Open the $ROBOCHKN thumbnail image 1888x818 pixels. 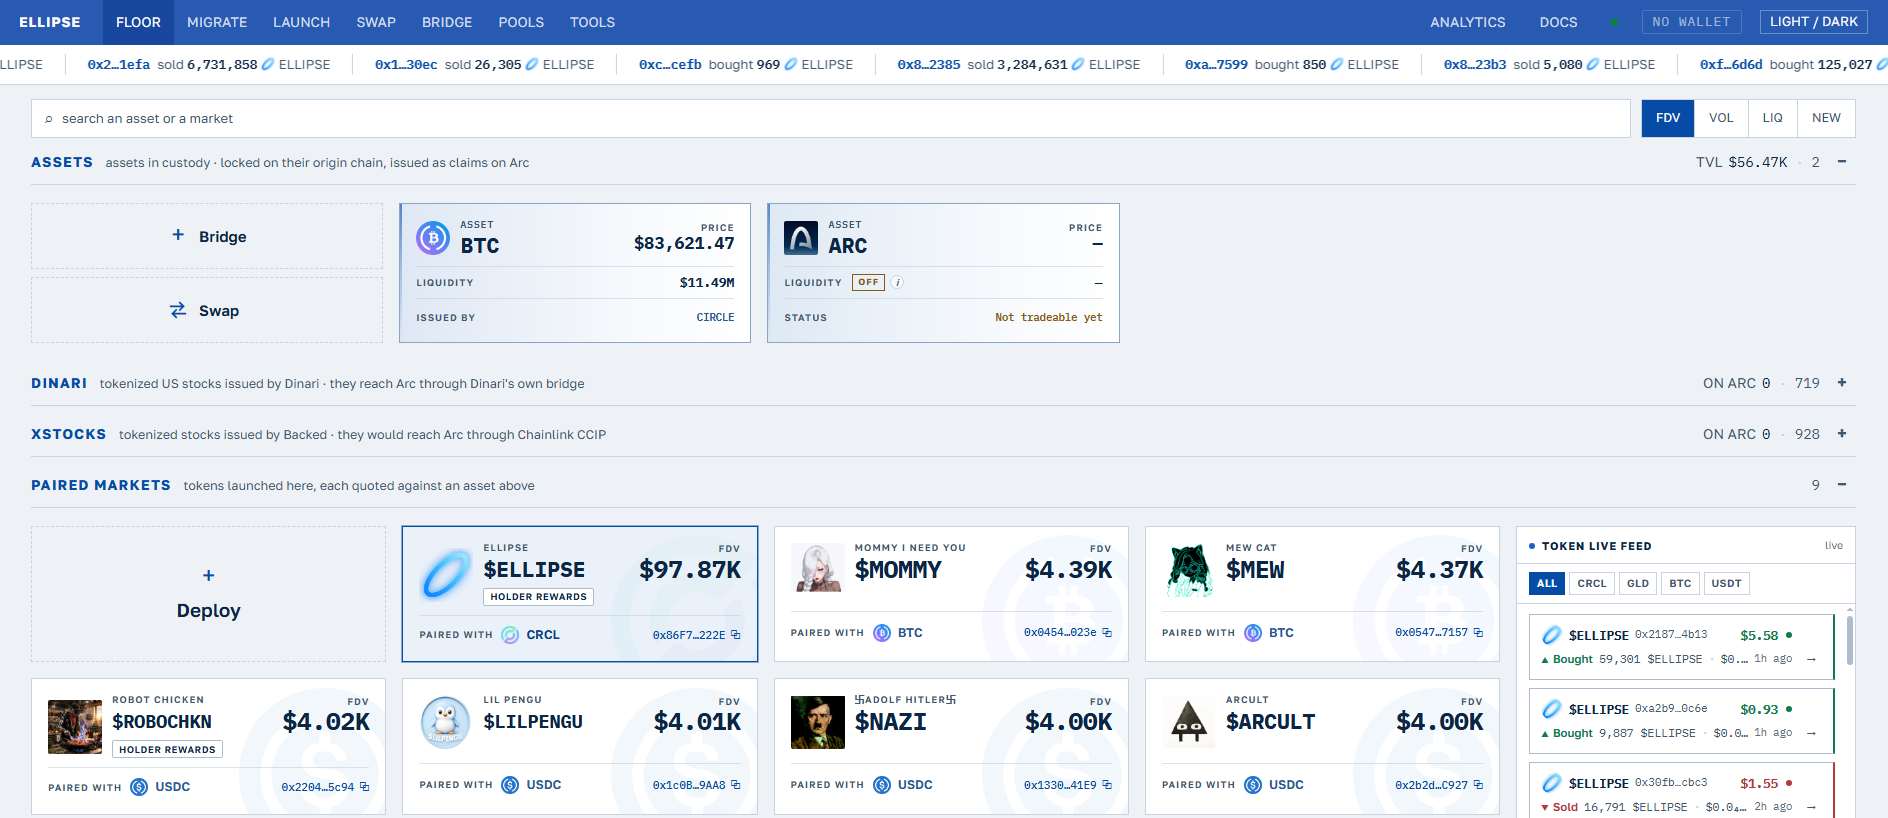[x=75, y=726]
